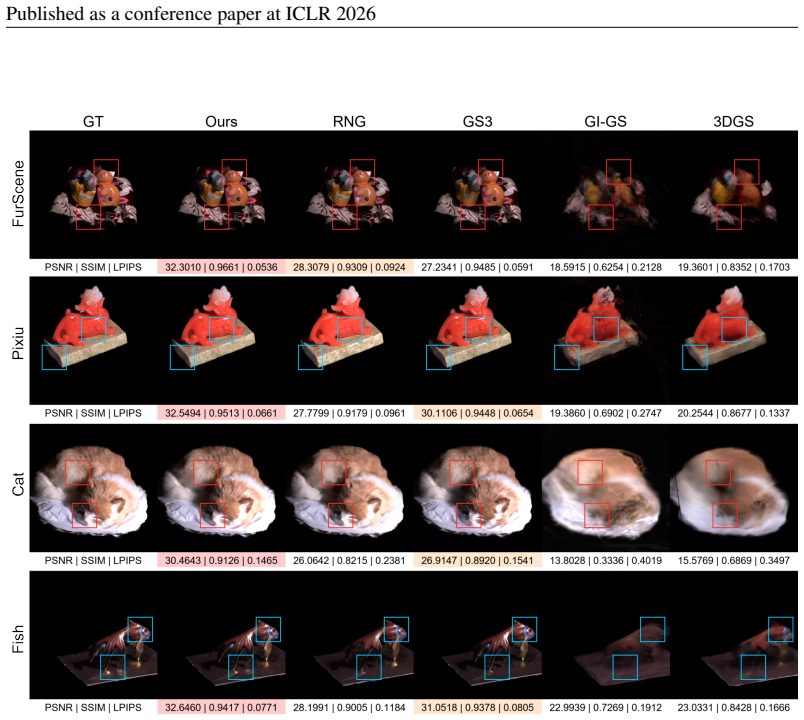The image size is (804, 720).
Task: Open the Fish RNG image
Action: tap(350, 635)
